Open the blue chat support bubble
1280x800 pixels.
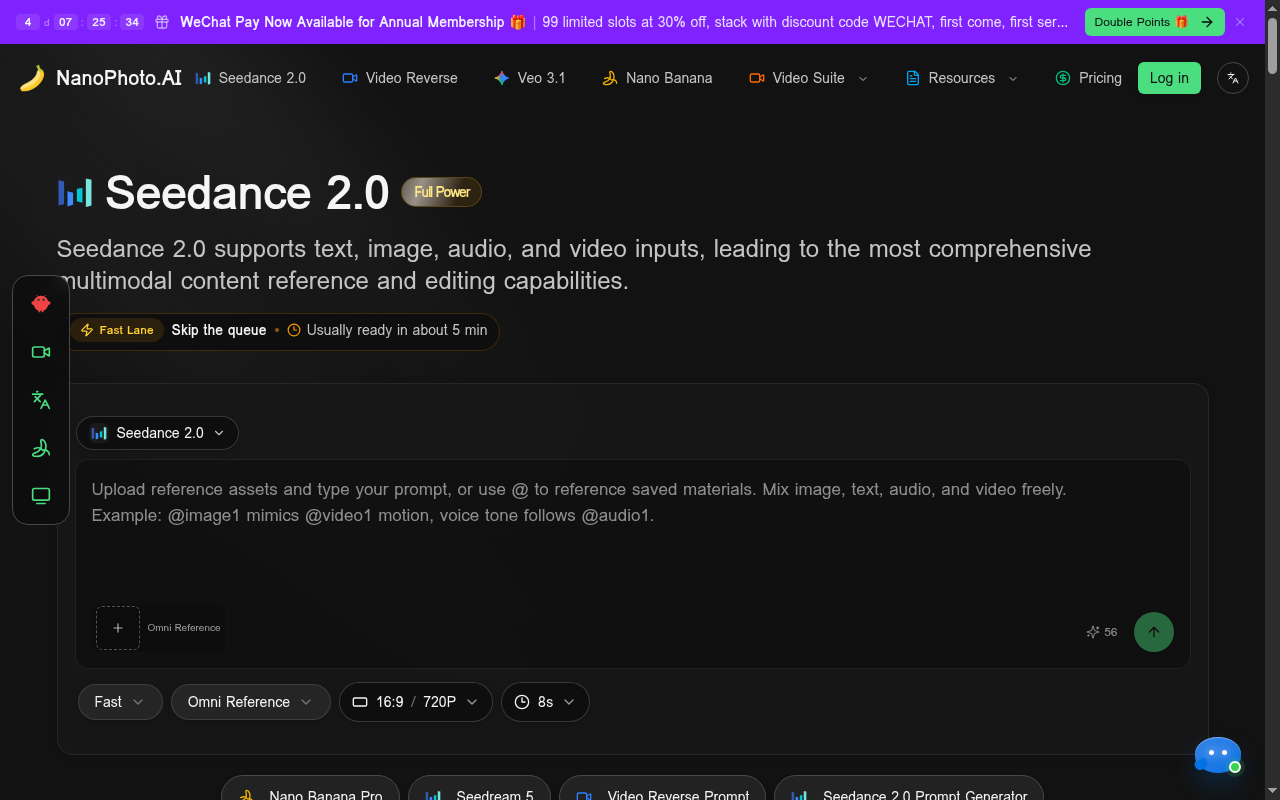click(x=1218, y=755)
